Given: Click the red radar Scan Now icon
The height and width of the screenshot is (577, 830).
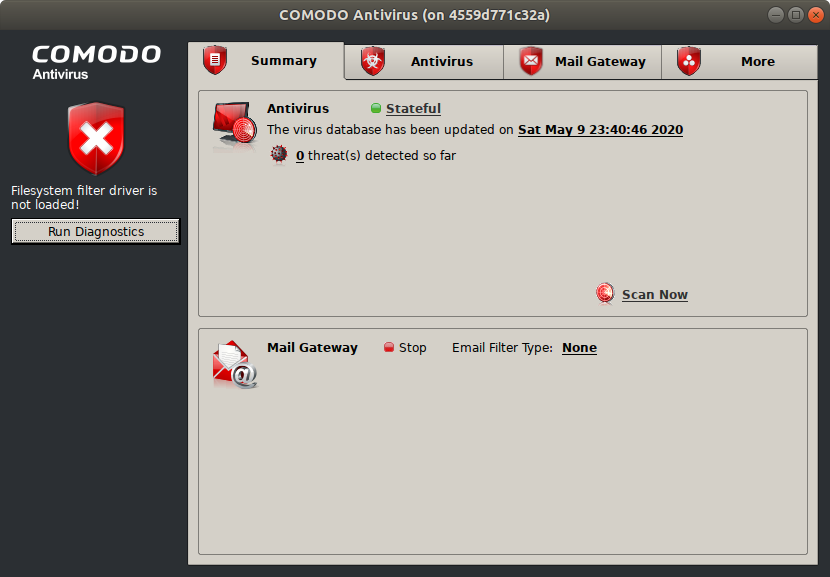Looking at the screenshot, I should 605,293.
